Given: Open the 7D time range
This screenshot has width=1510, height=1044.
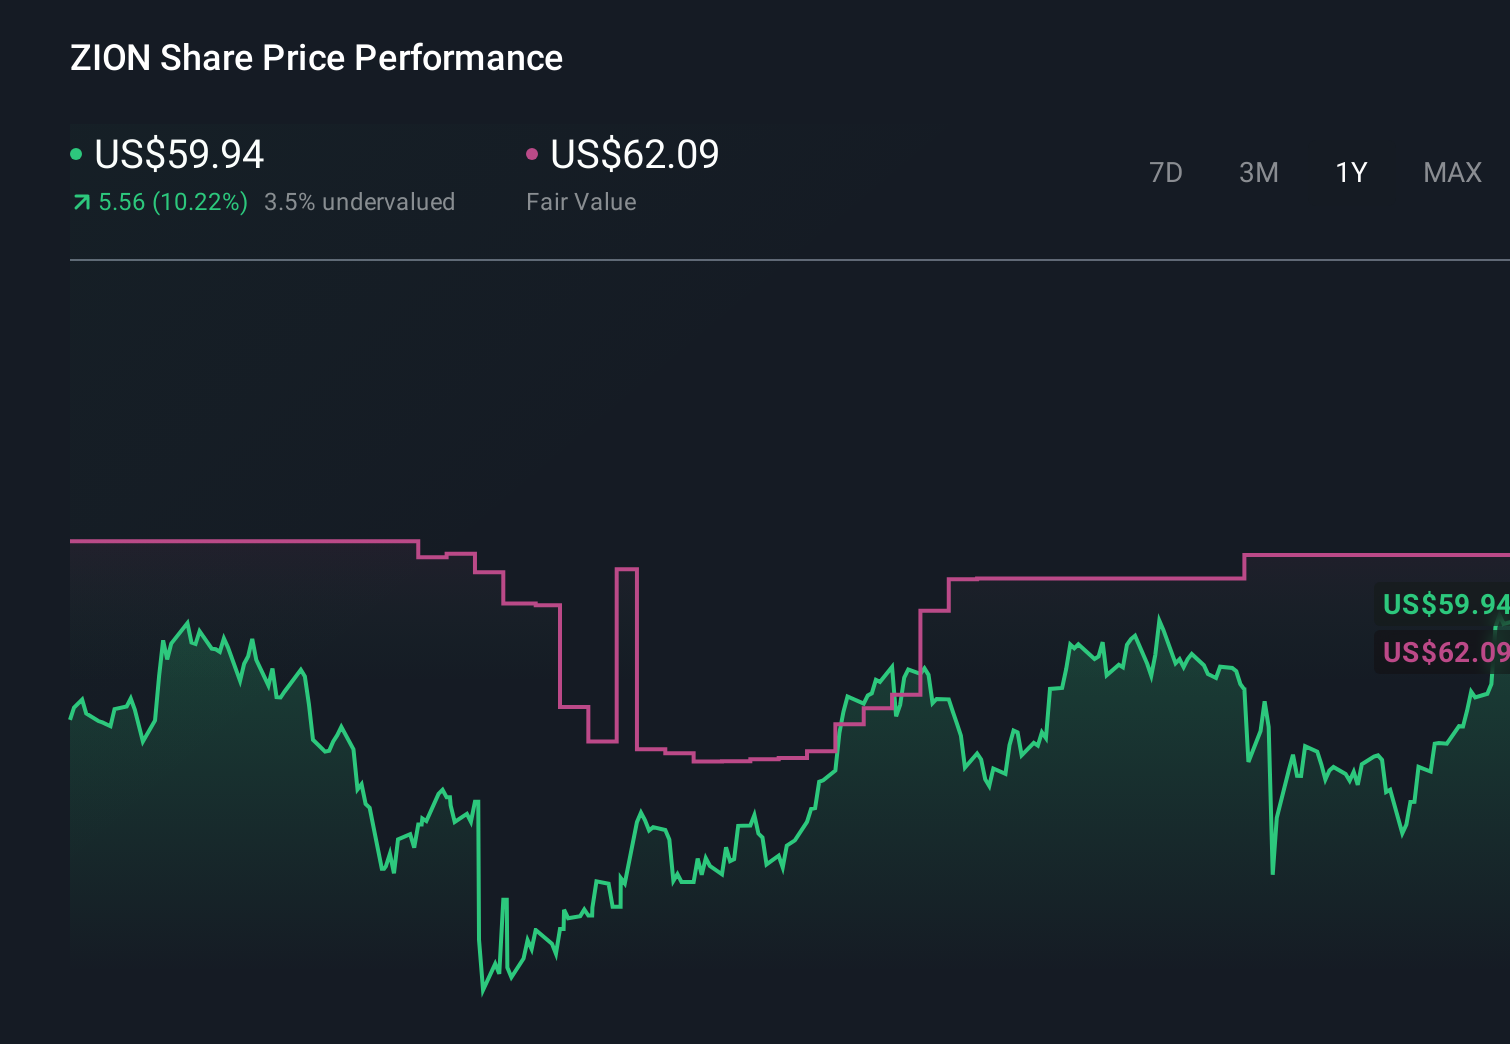Looking at the screenshot, I should click(x=1166, y=172).
